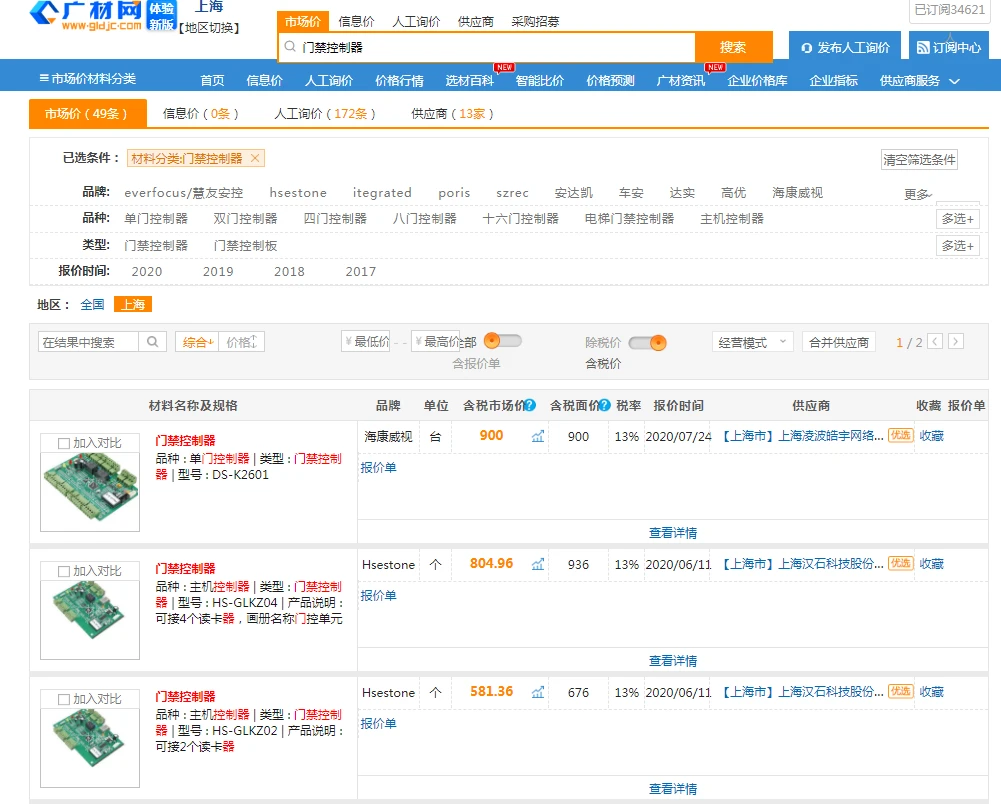
Task: Click the magnifier icon in main search box
Action: (x=290, y=47)
